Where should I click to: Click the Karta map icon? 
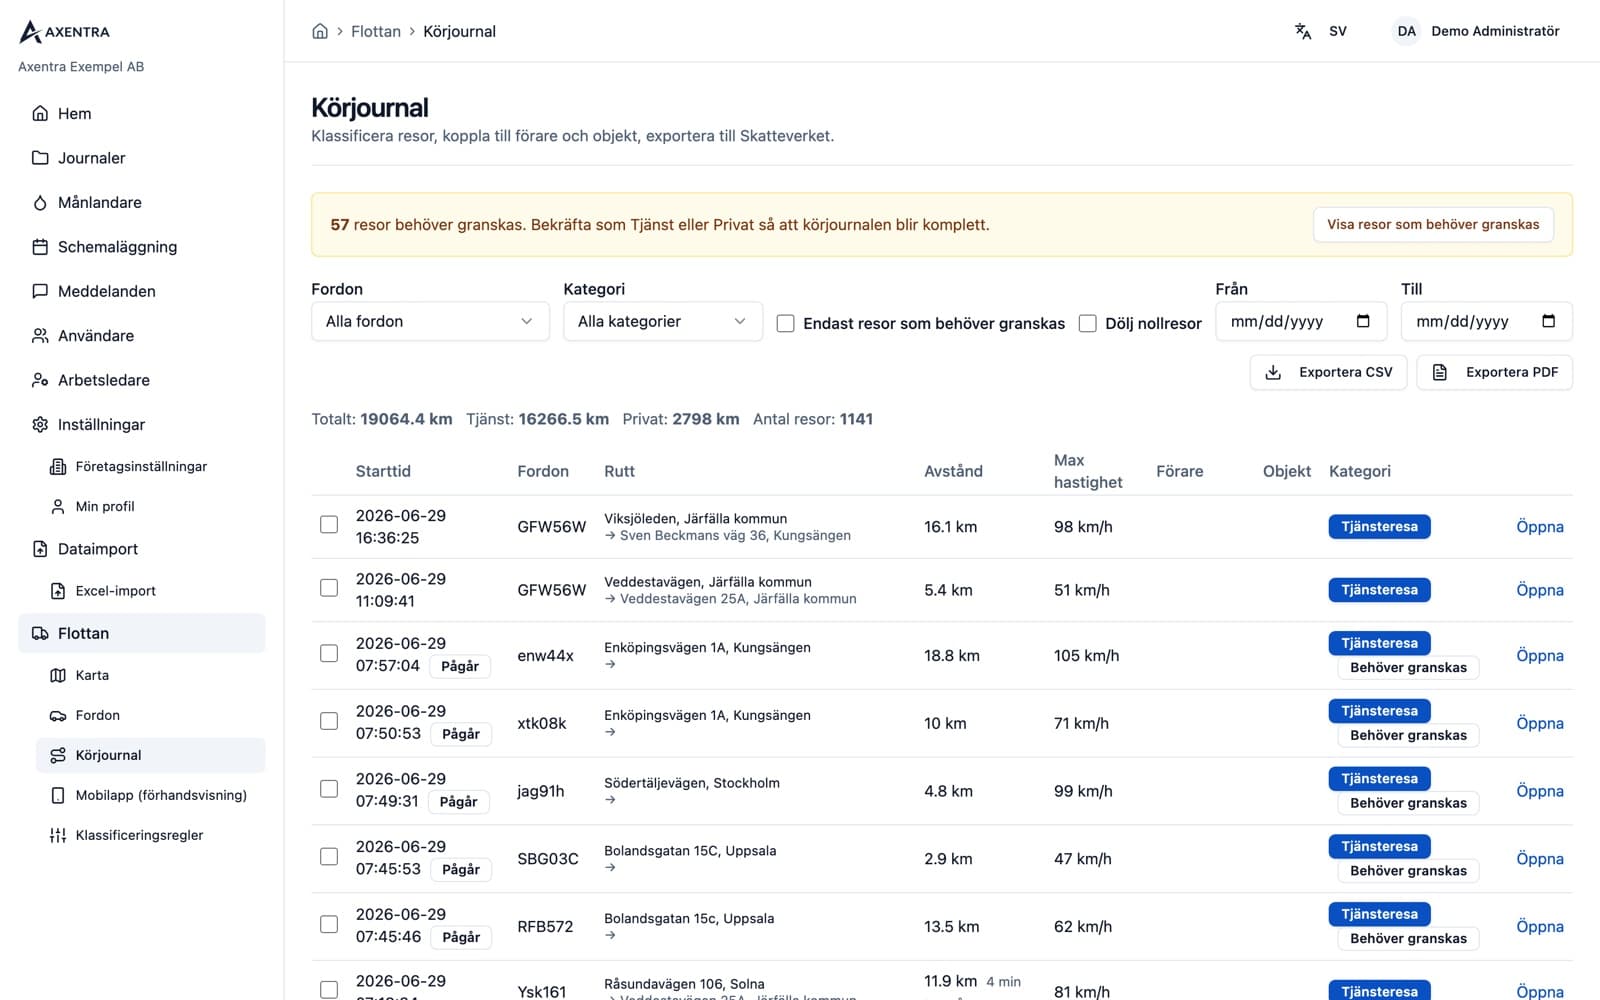pyautogui.click(x=58, y=675)
